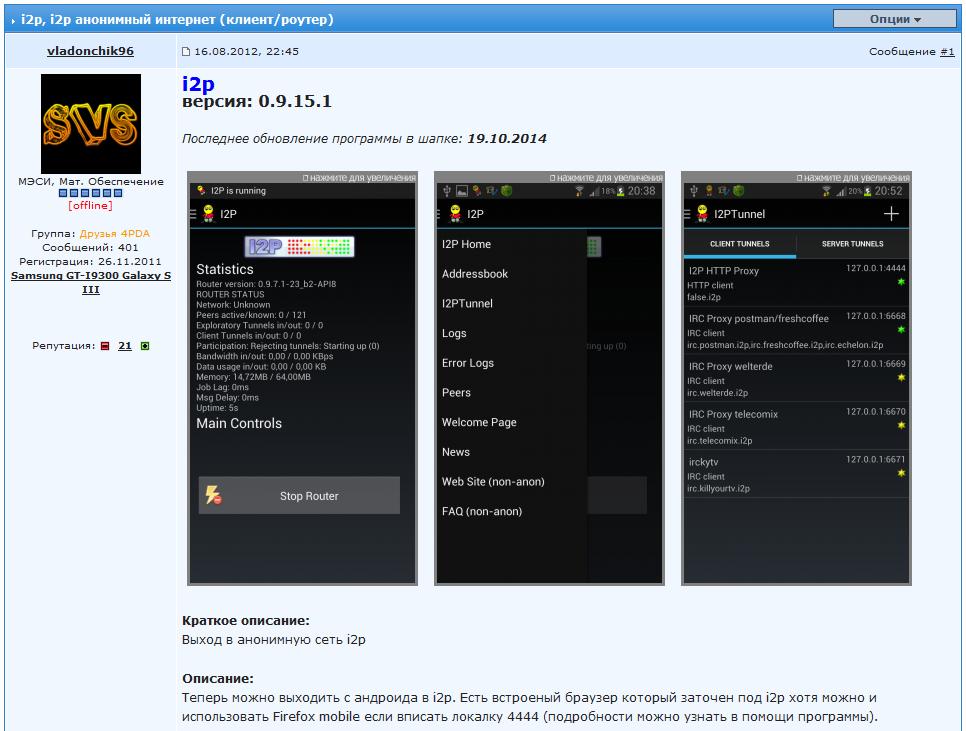Click yellow status star of IRC Proxy welterde
The width and height of the screenshot is (966, 731).
pos(901,377)
